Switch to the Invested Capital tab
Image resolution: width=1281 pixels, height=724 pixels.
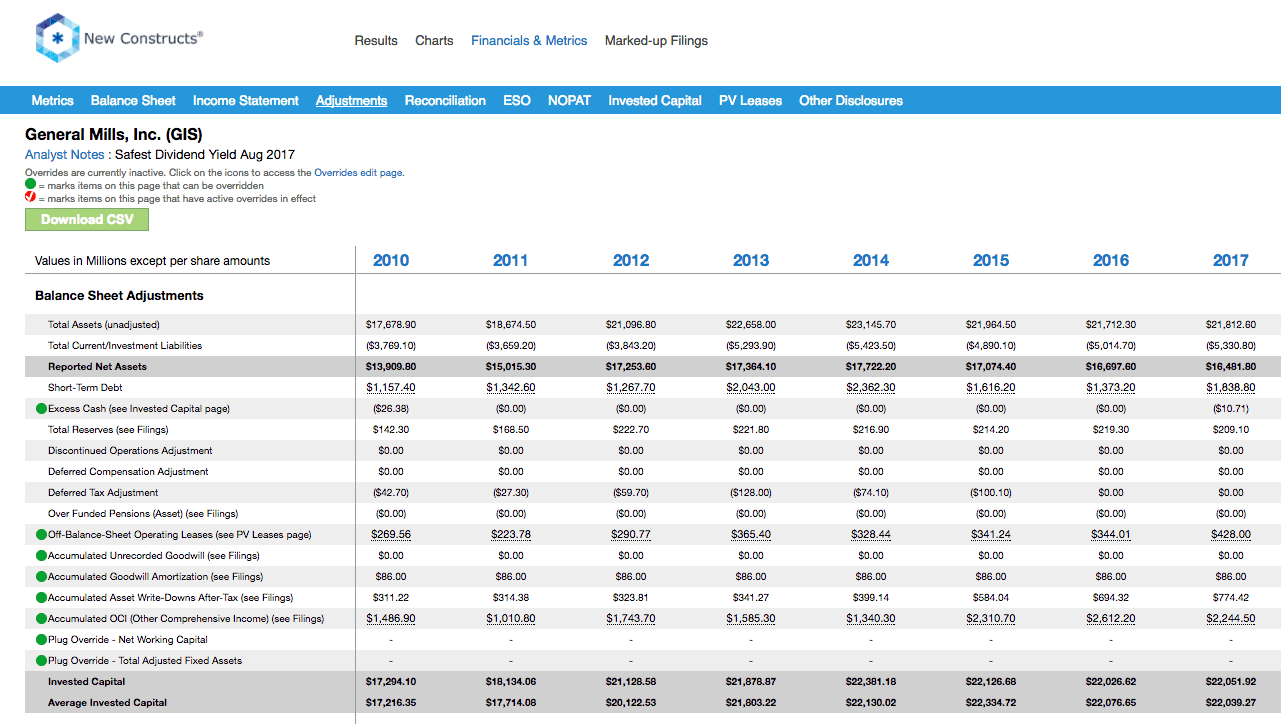coord(655,101)
